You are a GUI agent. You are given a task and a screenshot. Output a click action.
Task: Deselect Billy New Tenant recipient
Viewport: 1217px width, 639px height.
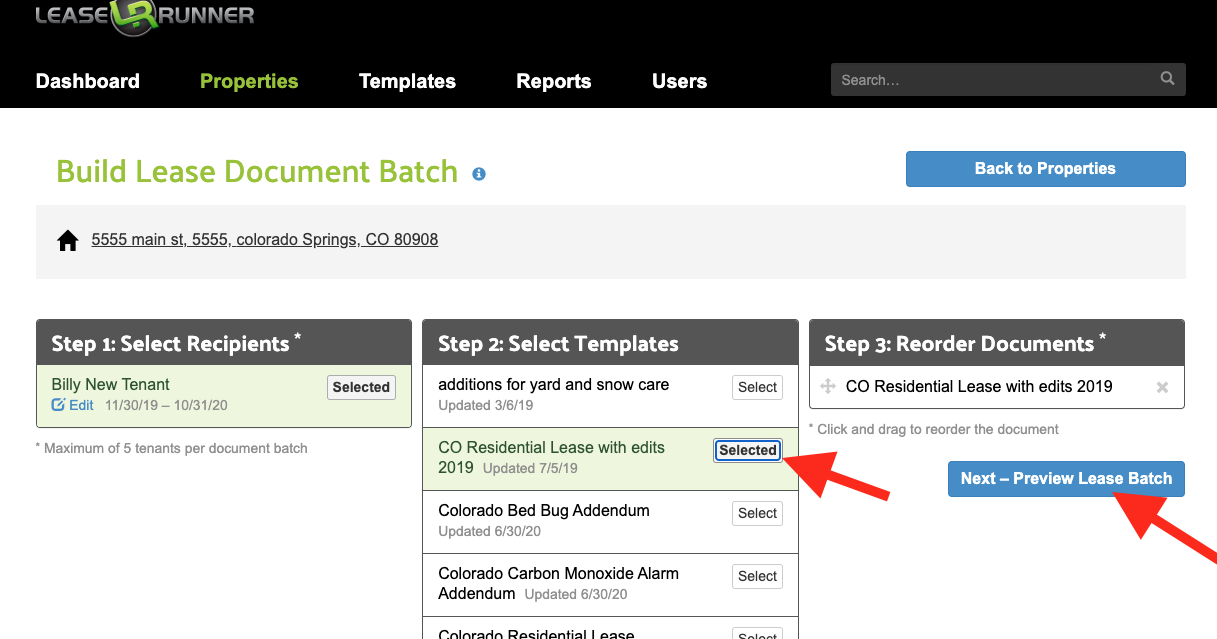(x=361, y=388)
